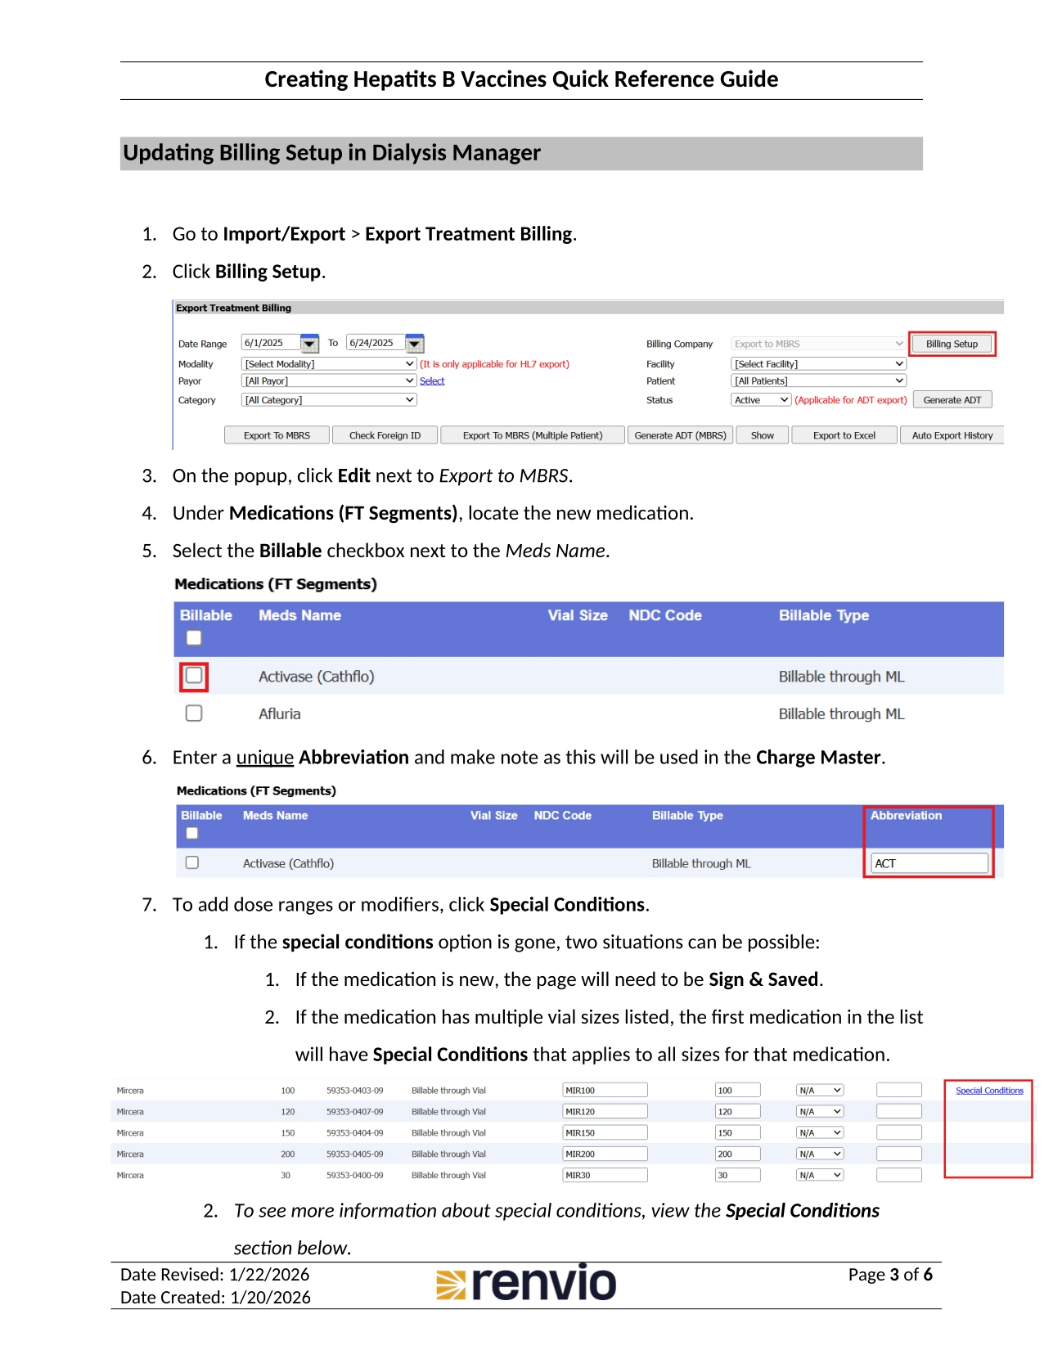1043x1350 pixels.
Task: Click the dose field showing 200
Action: coord(738,1154)
